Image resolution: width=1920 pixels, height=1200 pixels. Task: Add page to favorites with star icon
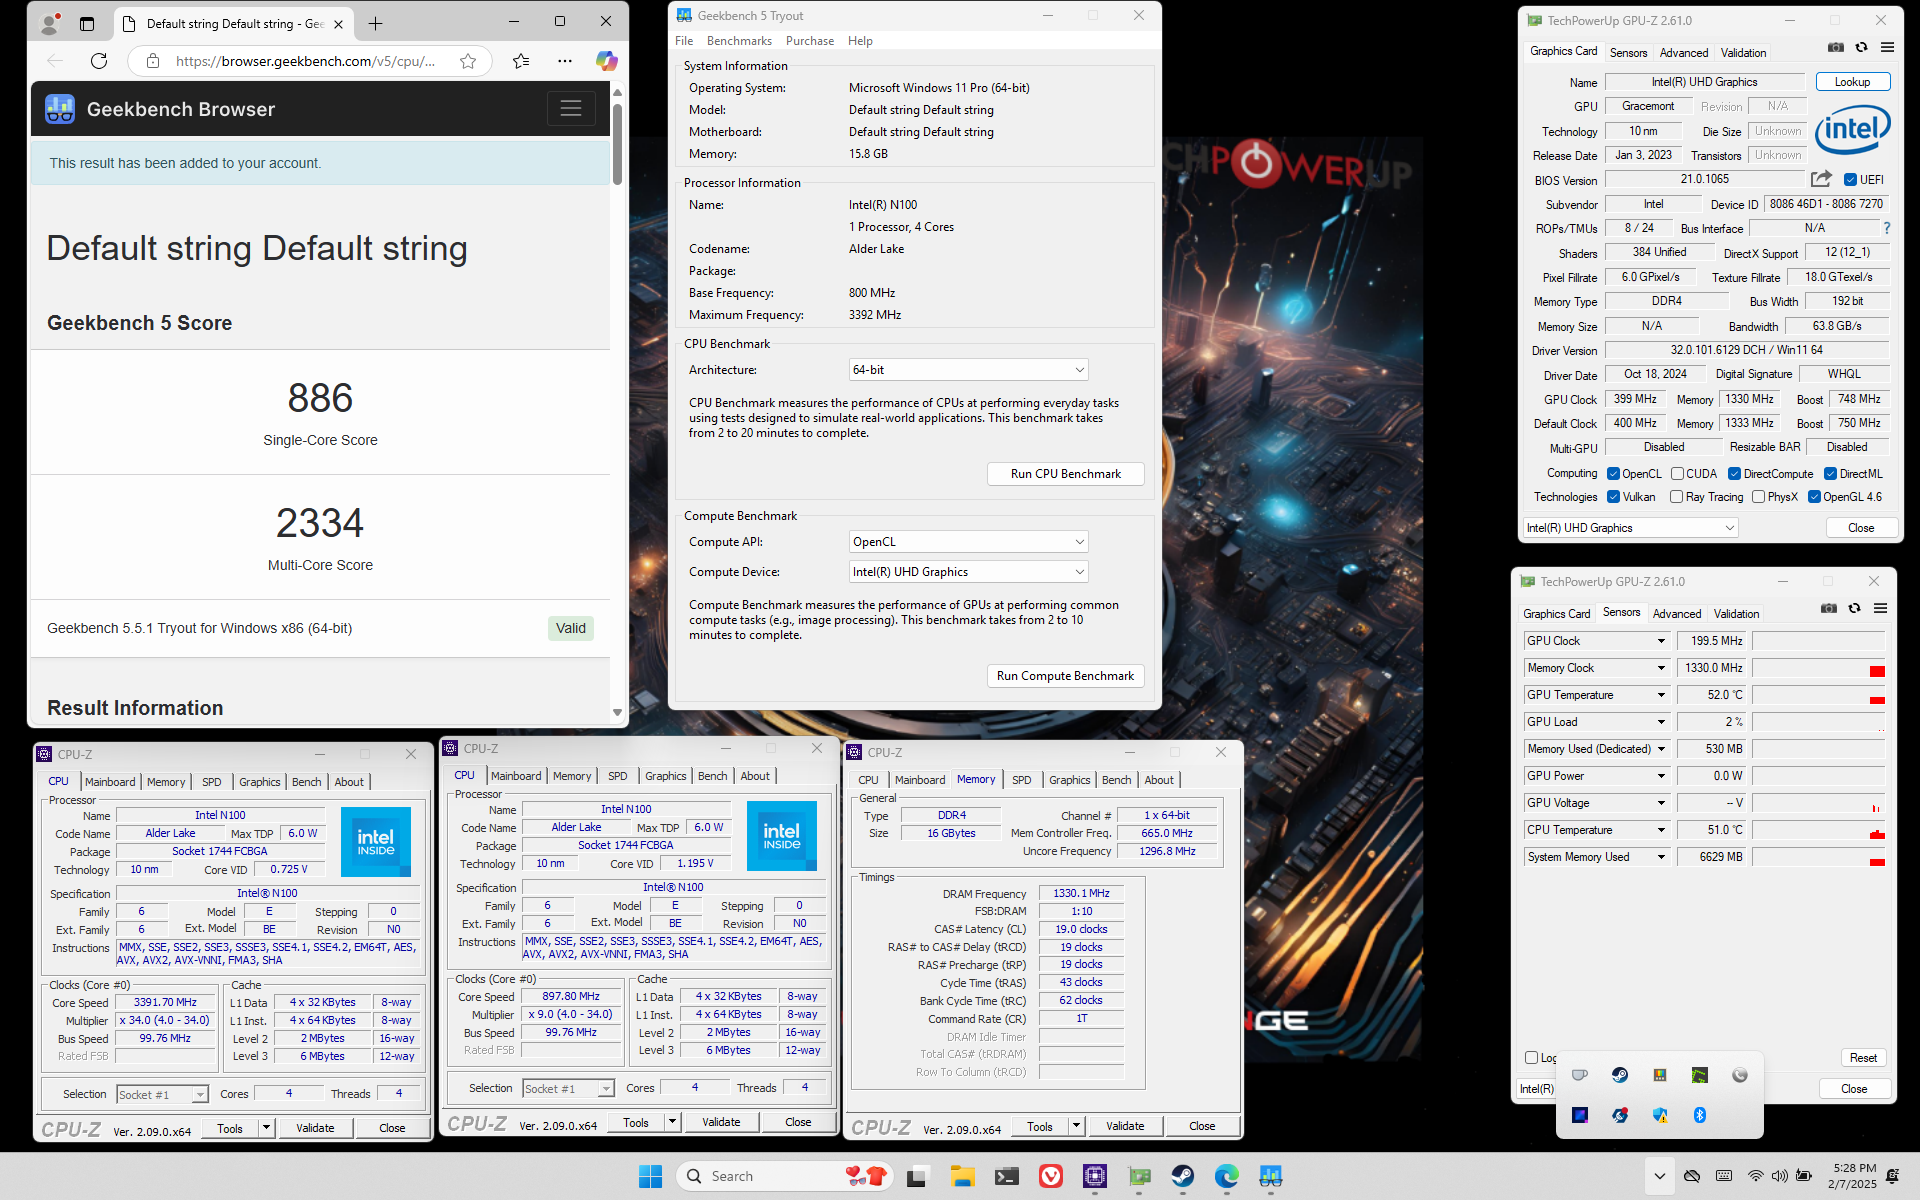point(468,61)
